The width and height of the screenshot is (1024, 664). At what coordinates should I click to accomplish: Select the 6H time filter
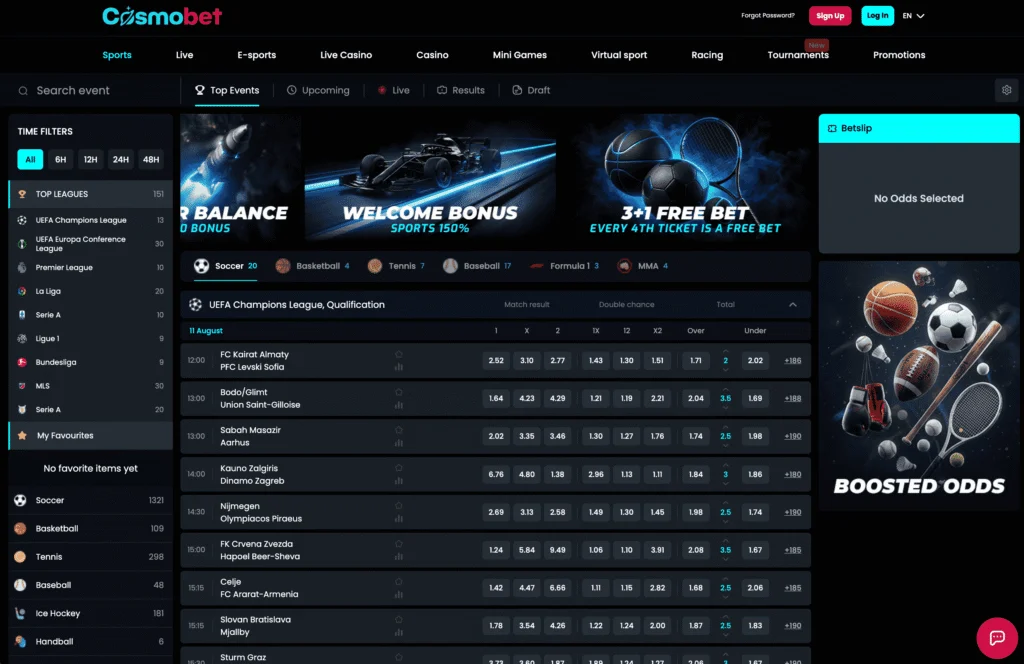tap(60, 159)
